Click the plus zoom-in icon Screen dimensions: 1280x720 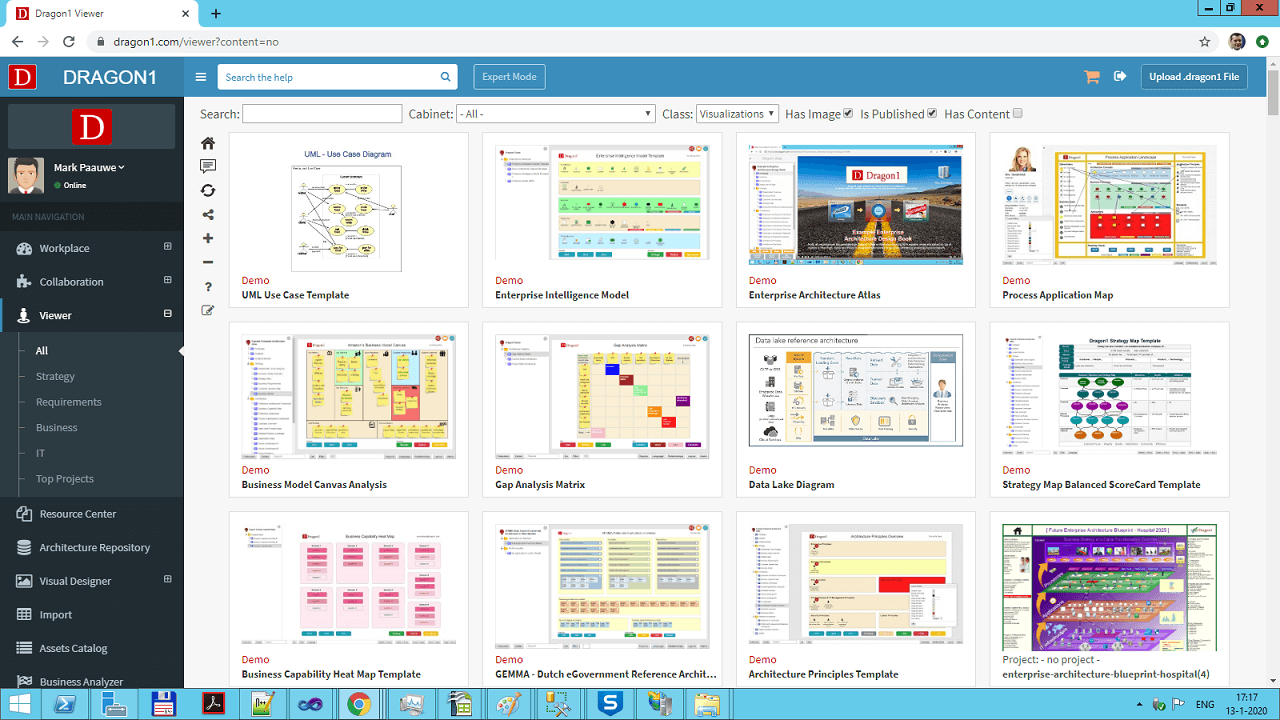click(x=208, y=238)
